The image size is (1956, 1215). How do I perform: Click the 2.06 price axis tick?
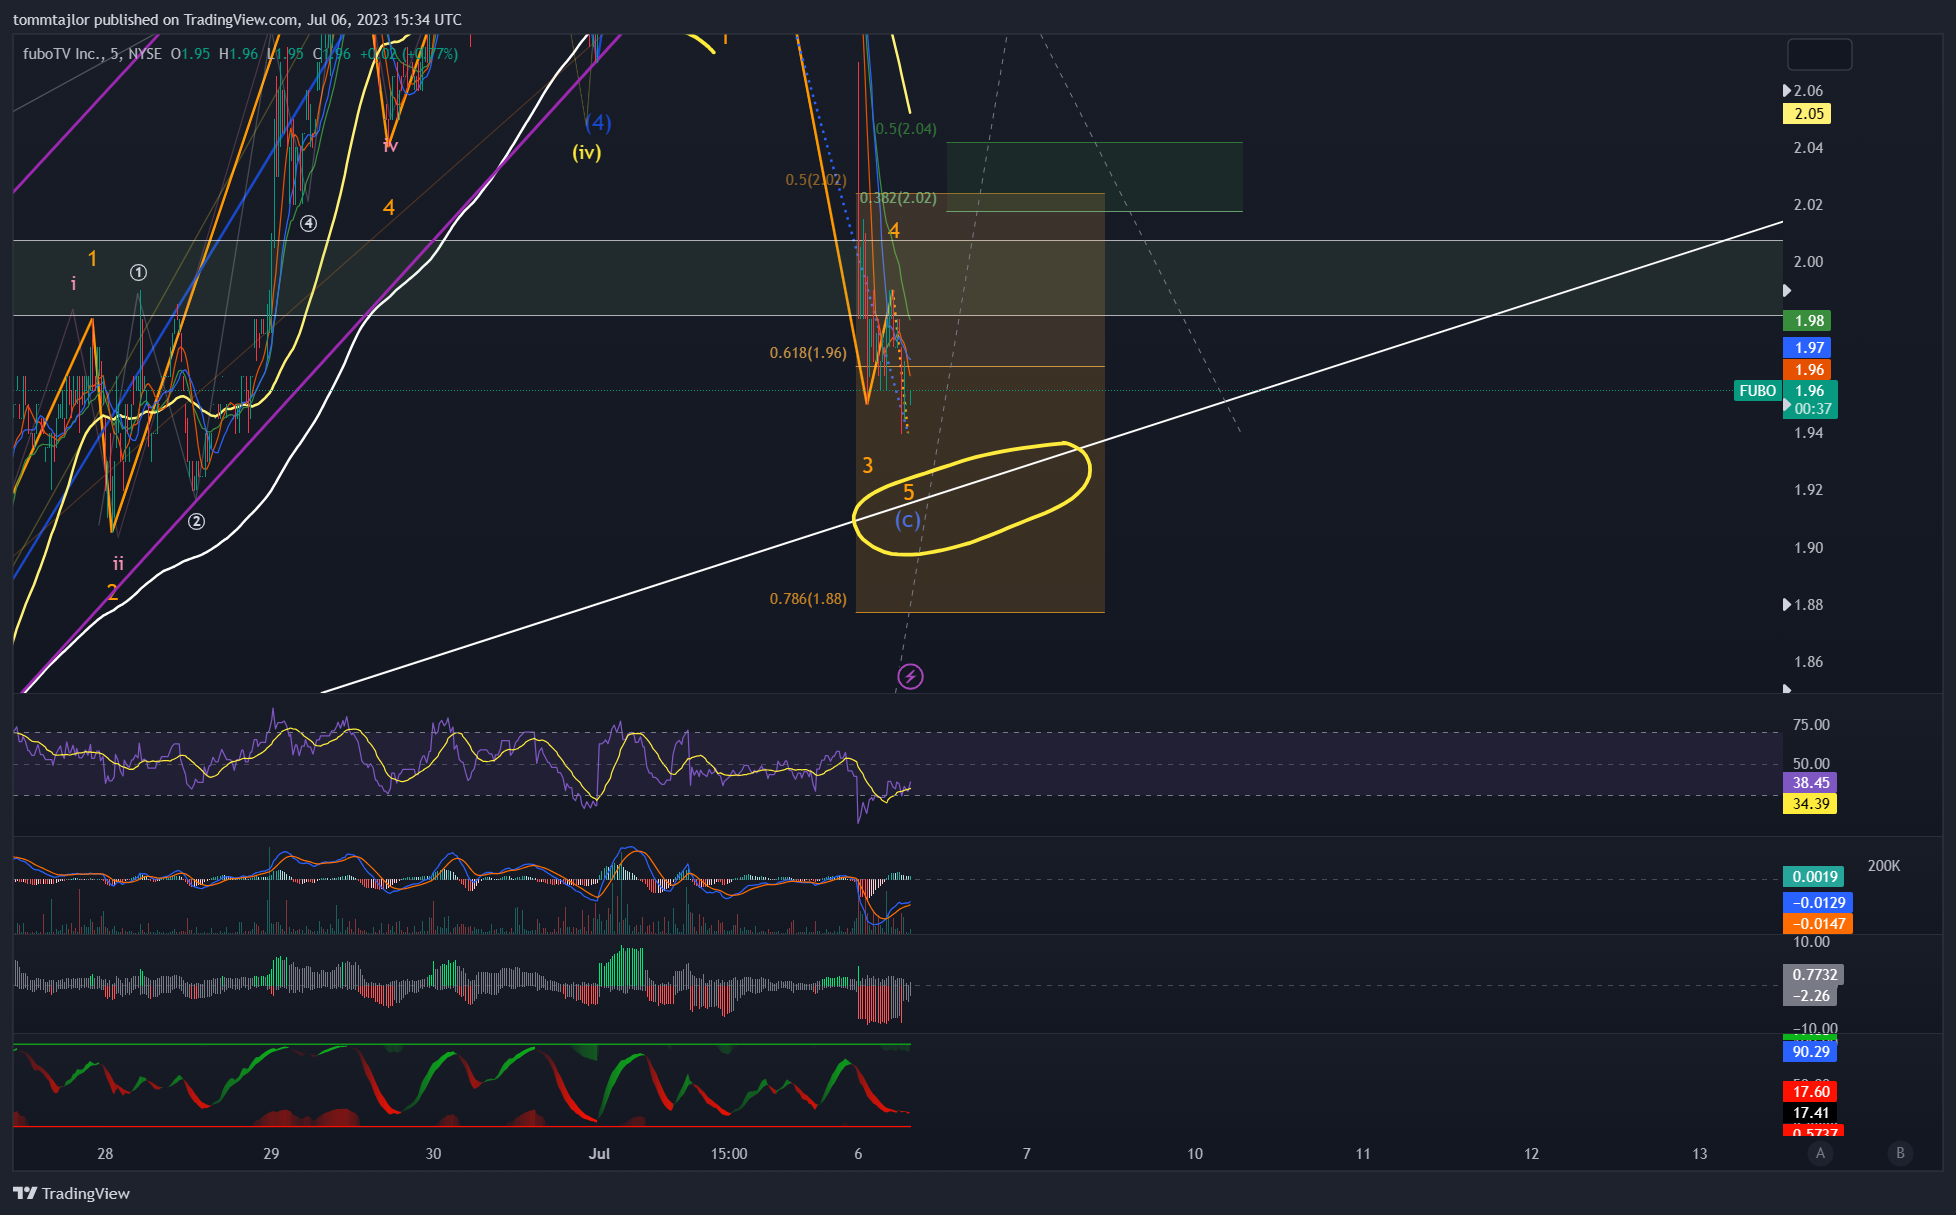(1808, 91)
